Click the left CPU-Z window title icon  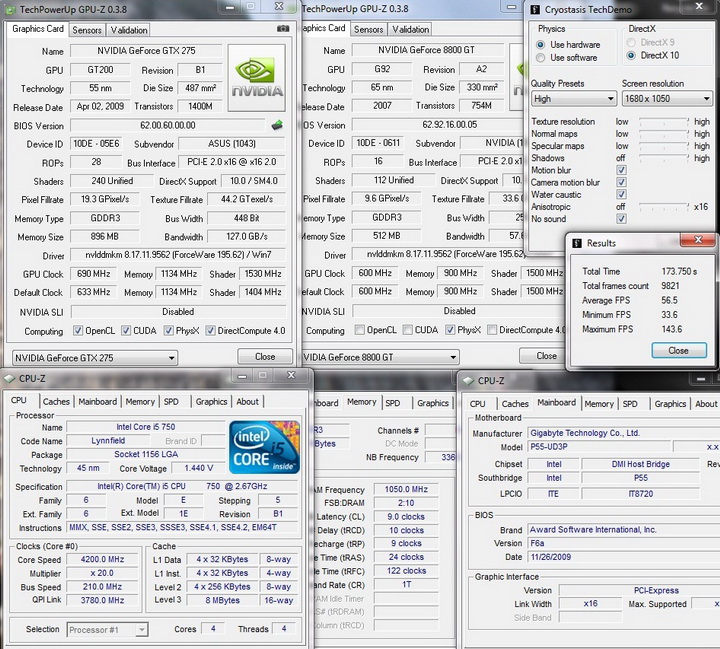[9, 378]
